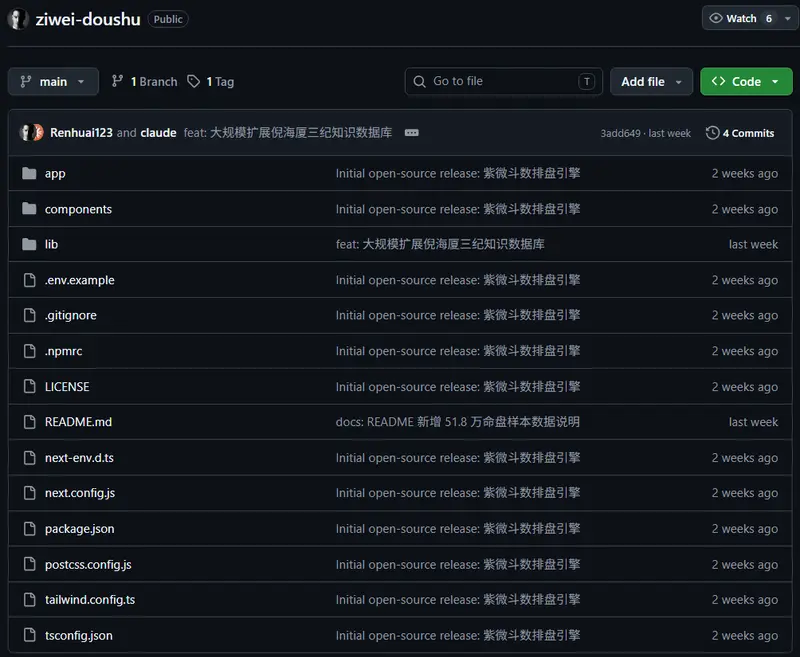Open README.md commit message about 51.8 万命盘
The width and height of the screenshot is (800, 657).
tap(458, 422)
